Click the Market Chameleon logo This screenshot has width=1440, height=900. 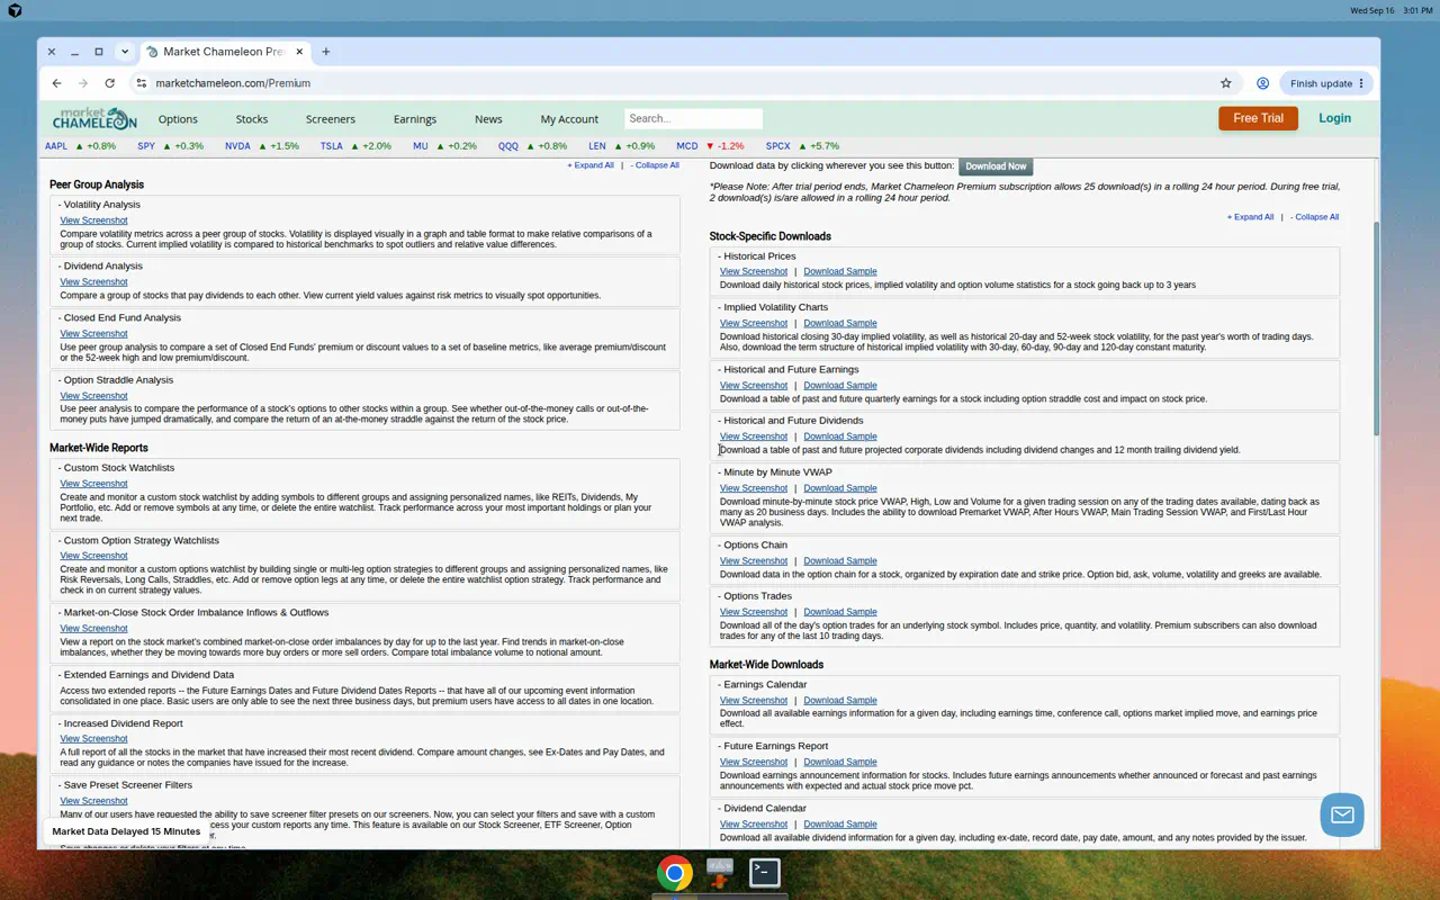(94, 118)
